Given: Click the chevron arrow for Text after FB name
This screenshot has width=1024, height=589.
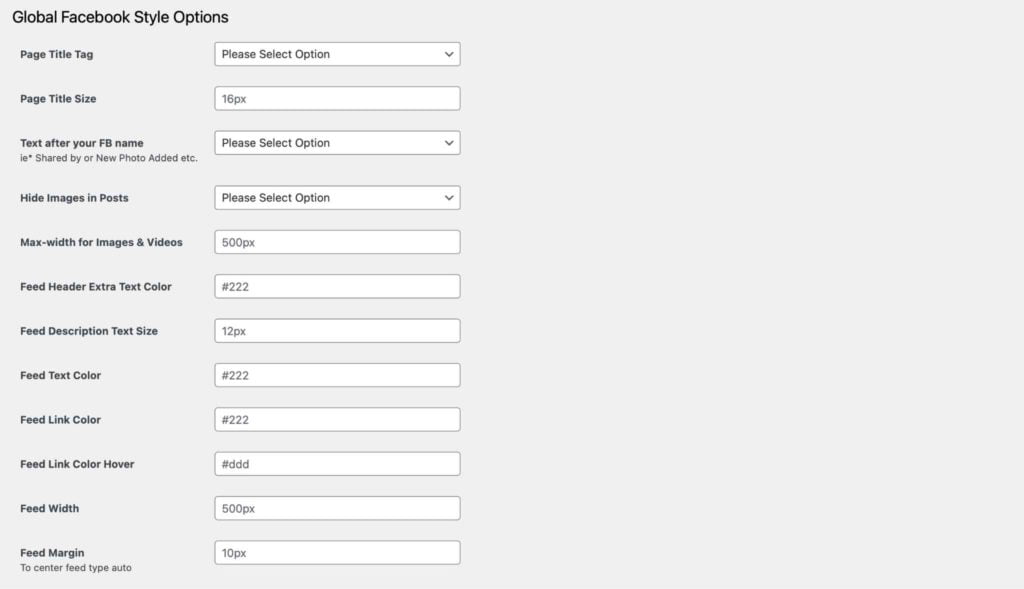Looking at the screenshot, I should (449, 143).
